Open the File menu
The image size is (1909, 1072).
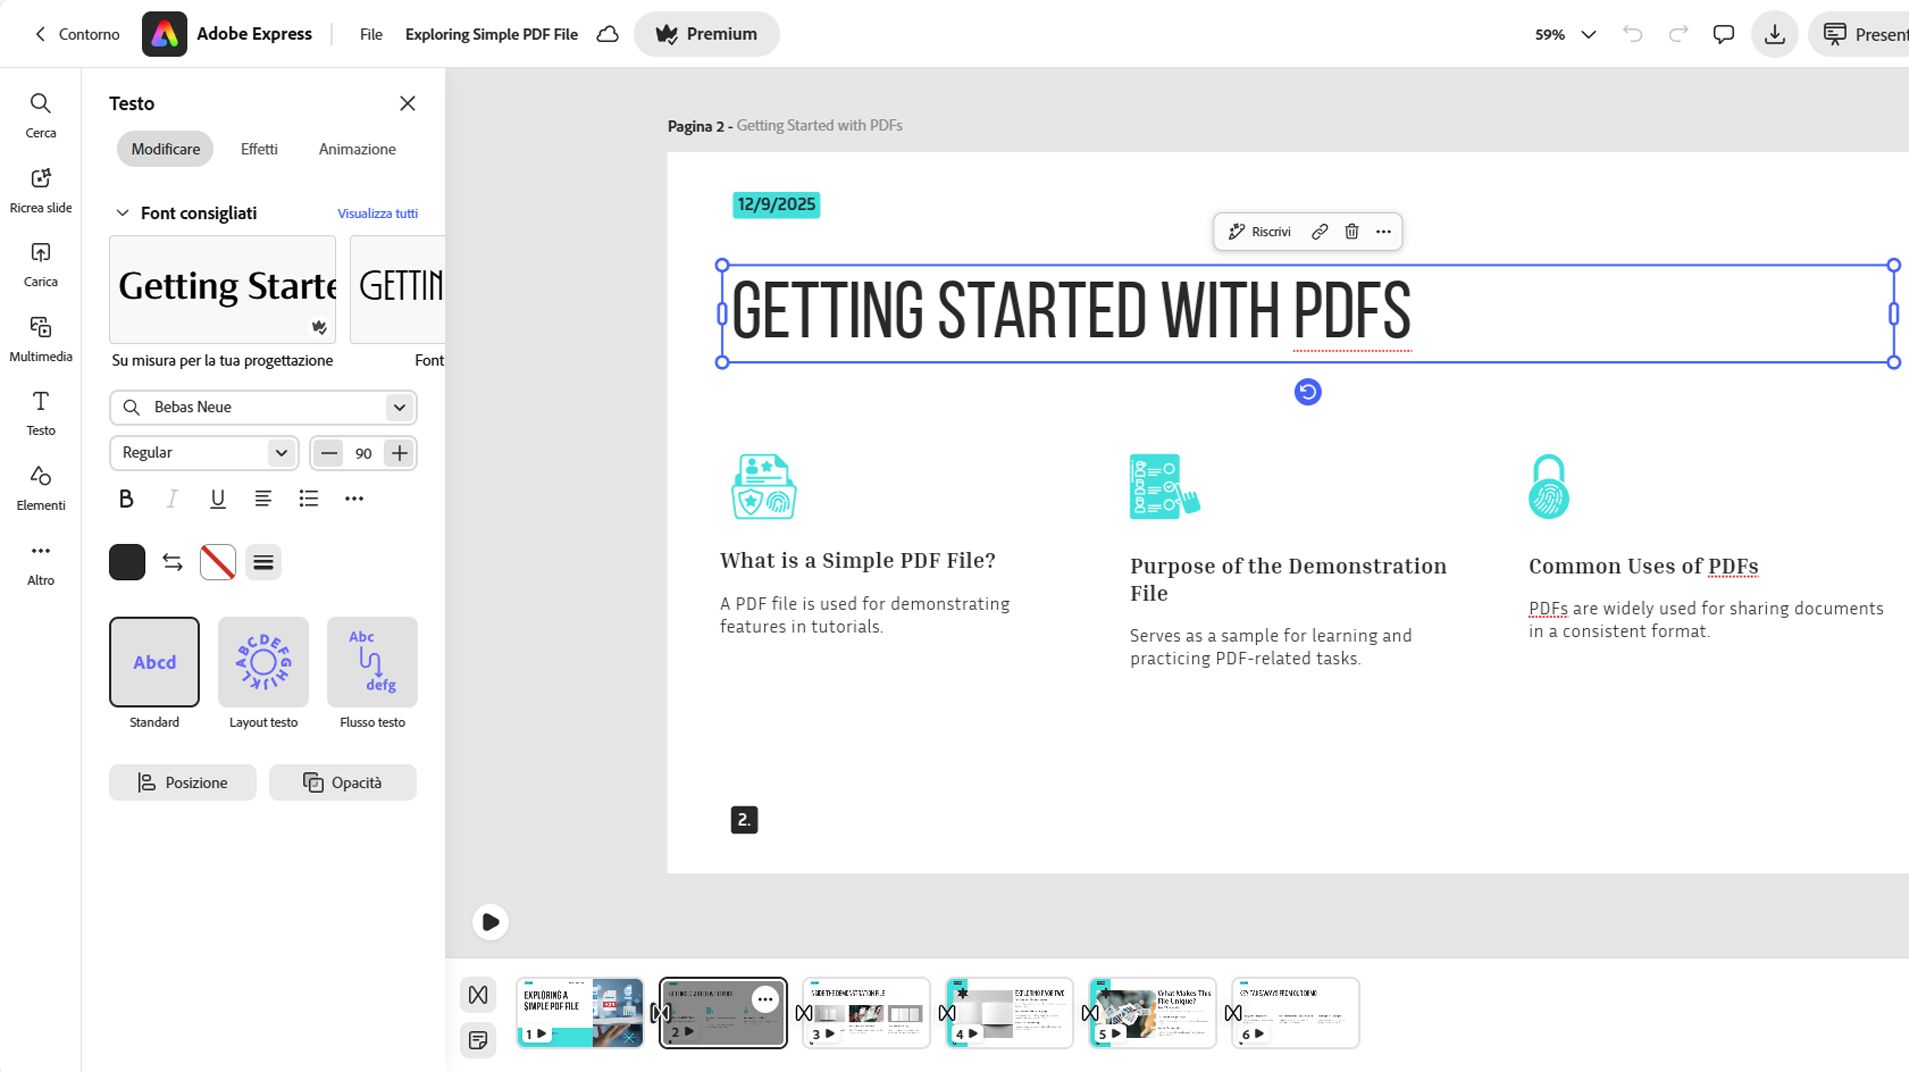(371, 34)
